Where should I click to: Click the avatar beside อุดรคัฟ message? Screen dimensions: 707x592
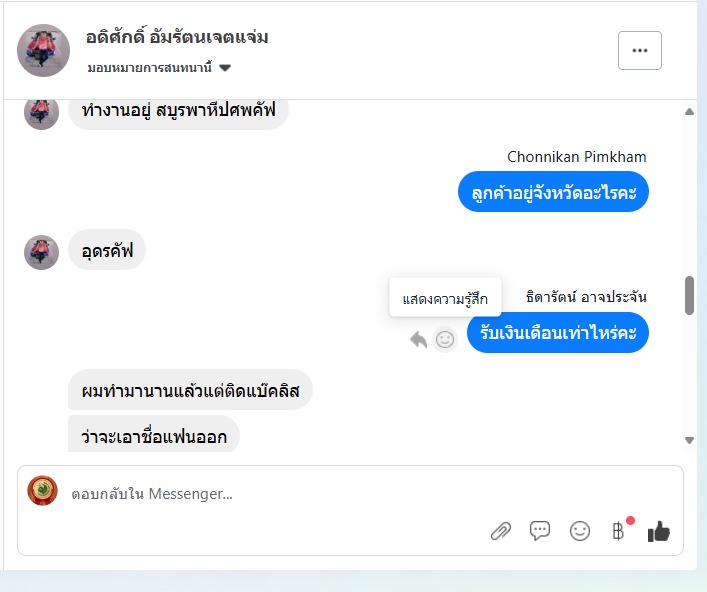(x=42, y=252)
